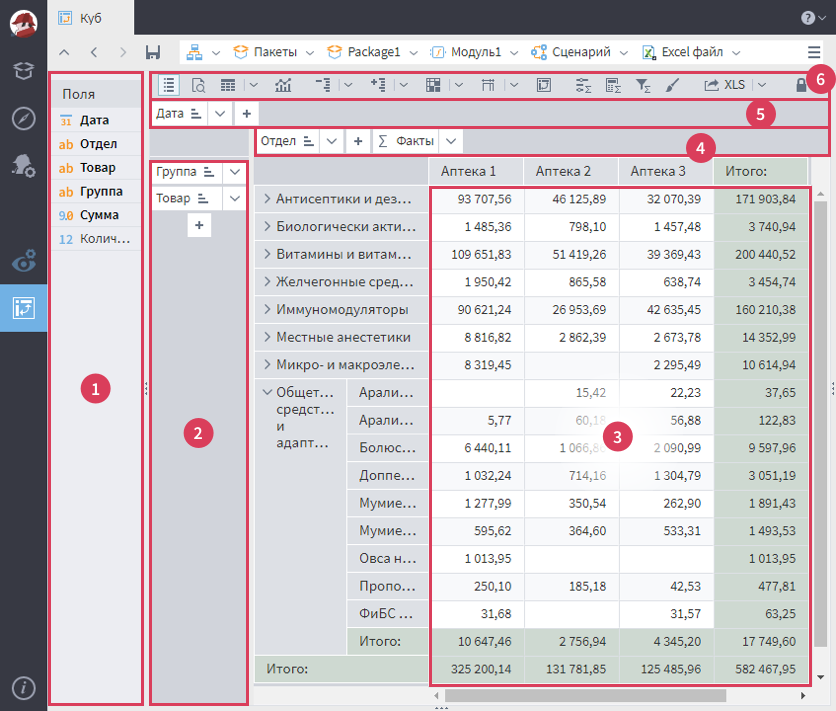Expand the Иммуномодуляторы group row
836x711 pixels.
[x=267, y=309]
